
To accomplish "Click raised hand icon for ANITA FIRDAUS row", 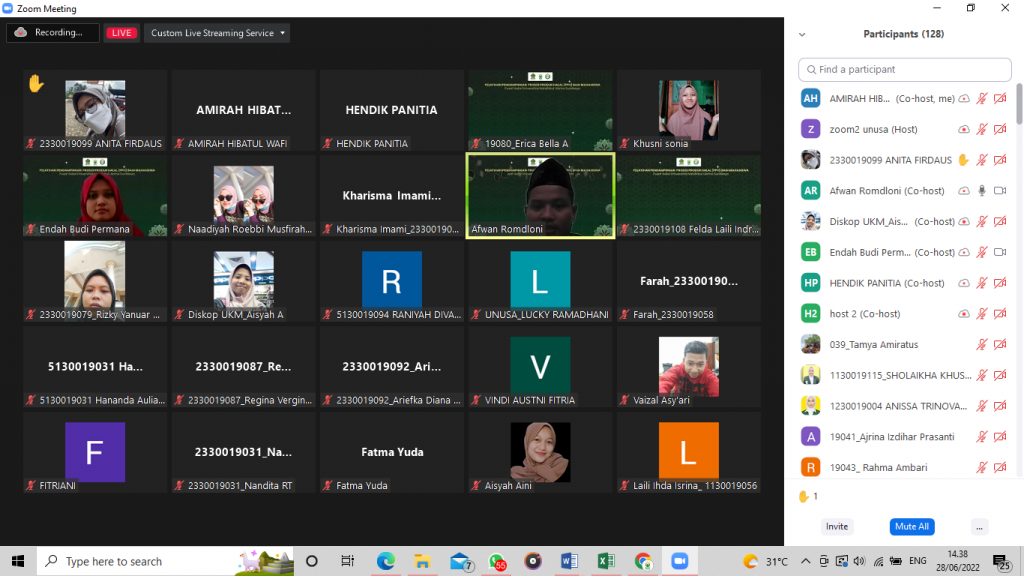I will 963,160.
